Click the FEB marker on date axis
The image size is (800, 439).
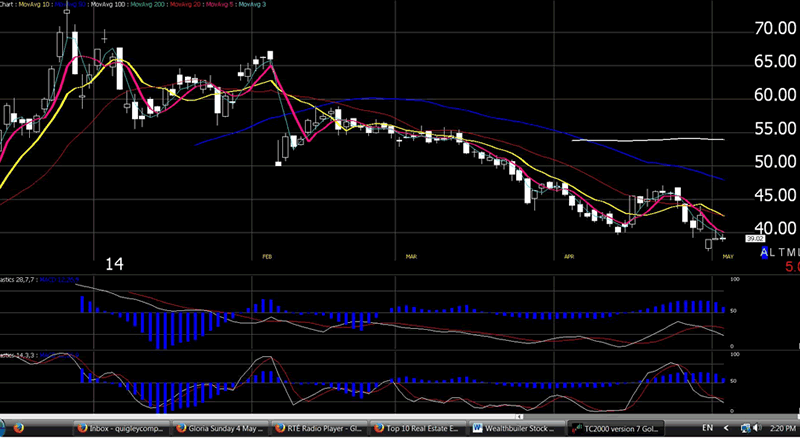267,257
